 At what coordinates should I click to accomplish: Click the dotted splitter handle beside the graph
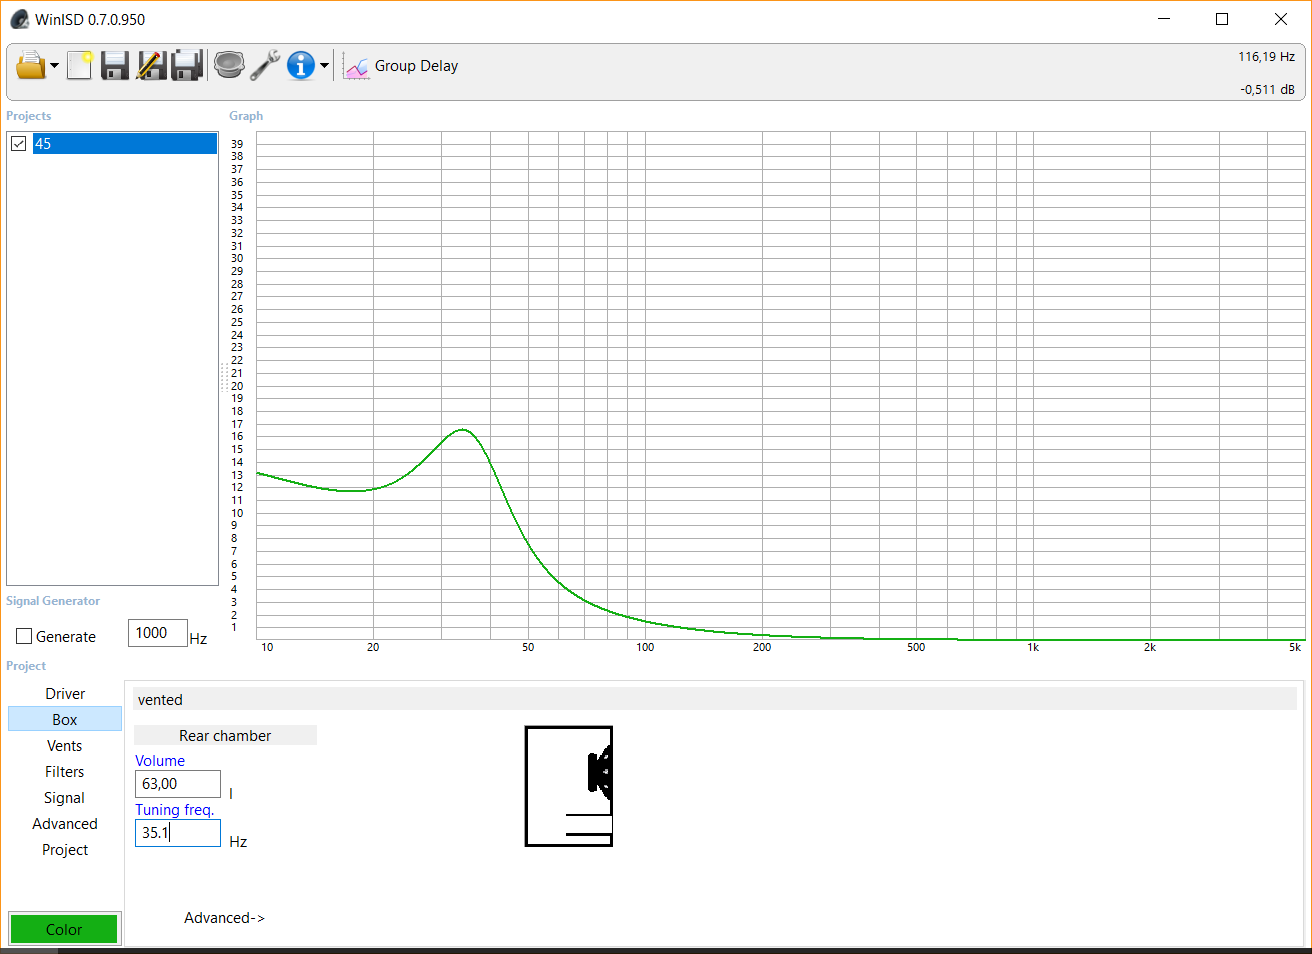[x=224, y=378]
